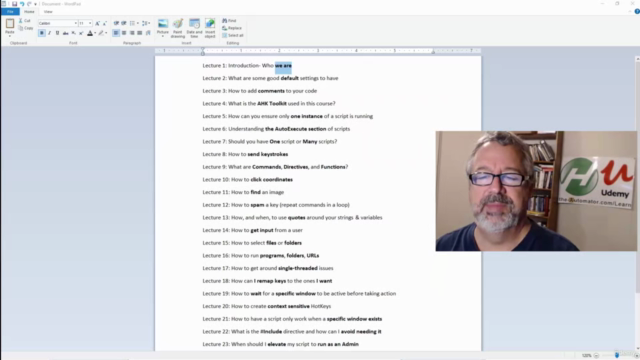Toggle Underline formatting

coord(57,33)
